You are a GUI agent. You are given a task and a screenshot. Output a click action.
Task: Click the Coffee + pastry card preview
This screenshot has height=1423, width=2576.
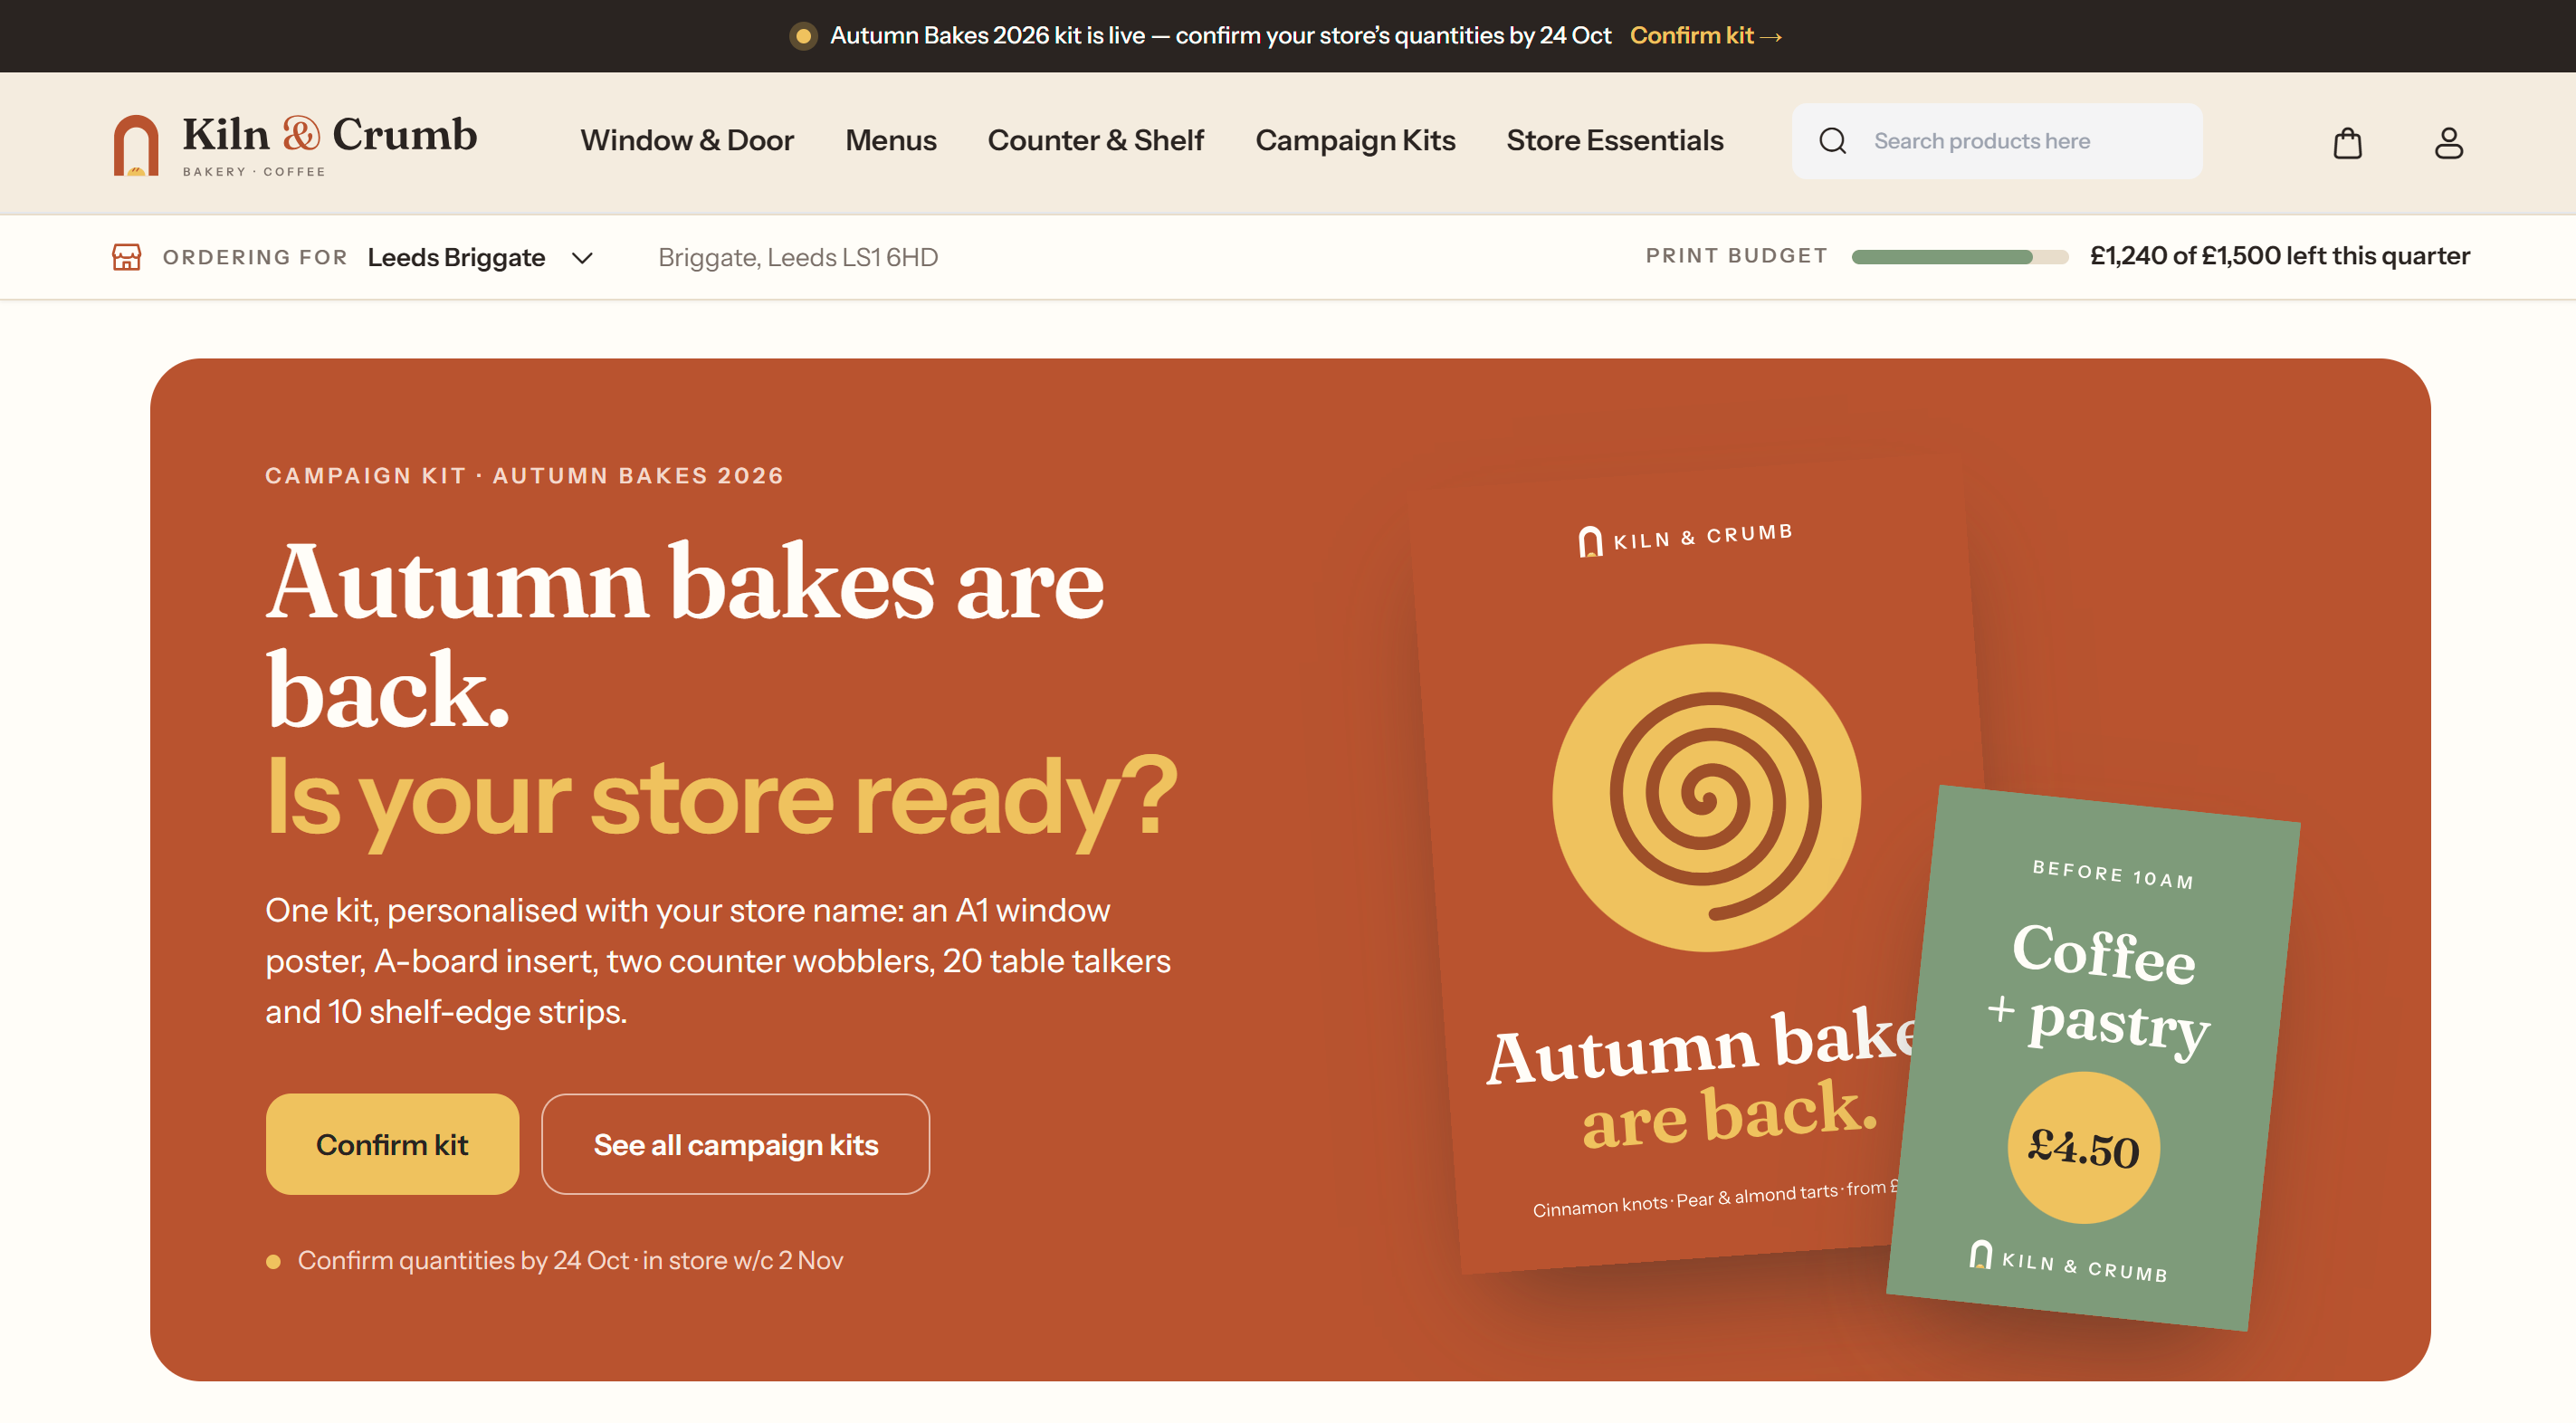tap(2094, 1058)
